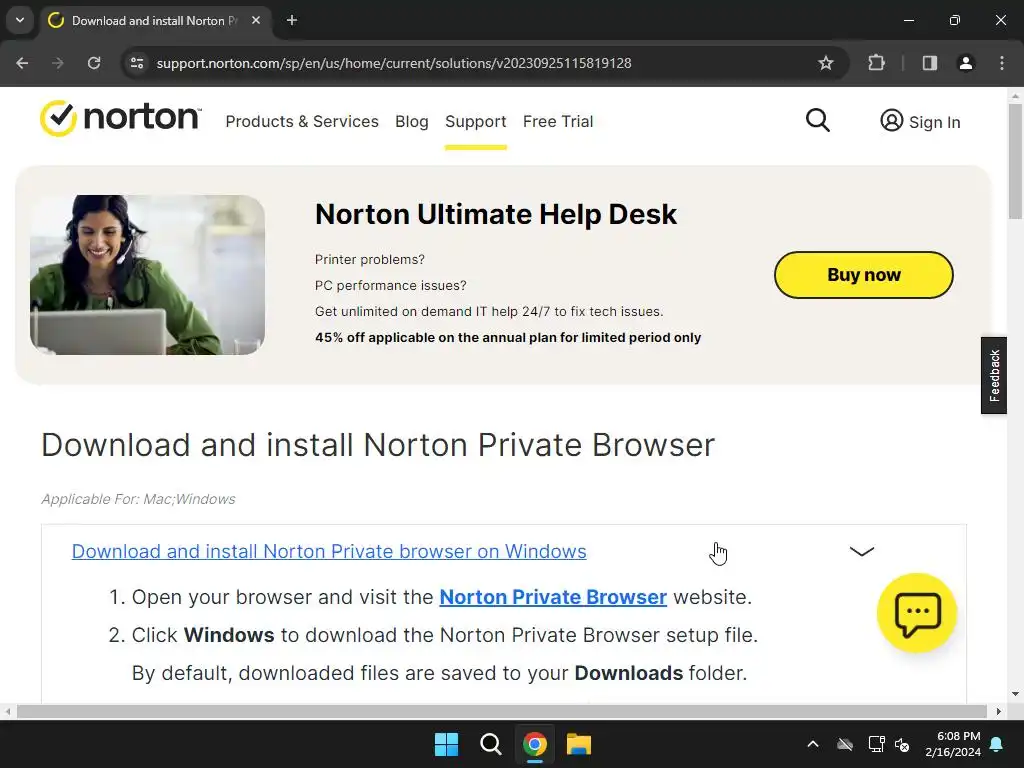Viewport: 1024px width, 768px height.
Task: Open Windows taskbar search
Action: click(x=490, y=744)
